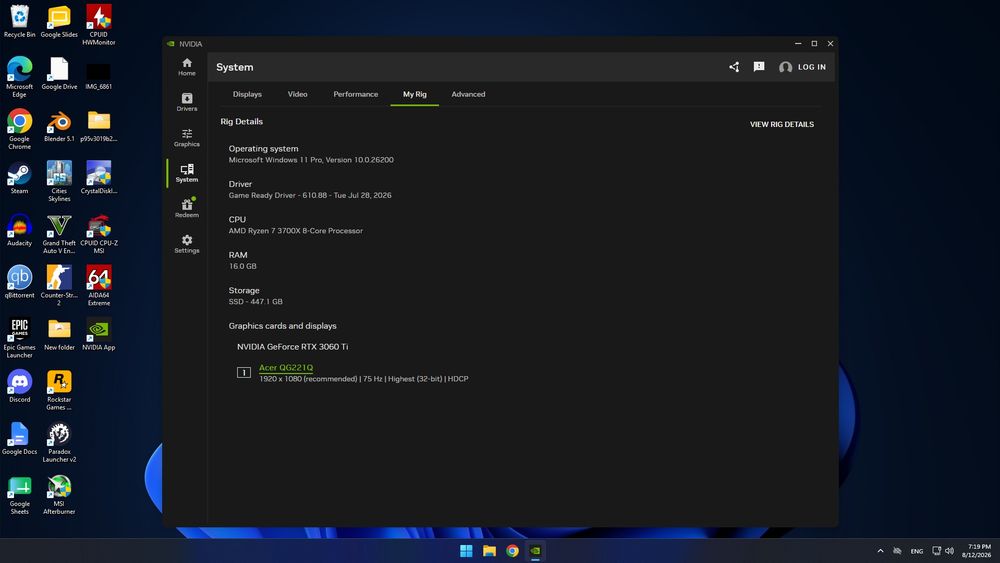This screenshot has width=1000, height=563.
Task: Select MSI Afterburner desktop icon
Action: [x=59, y=495]
